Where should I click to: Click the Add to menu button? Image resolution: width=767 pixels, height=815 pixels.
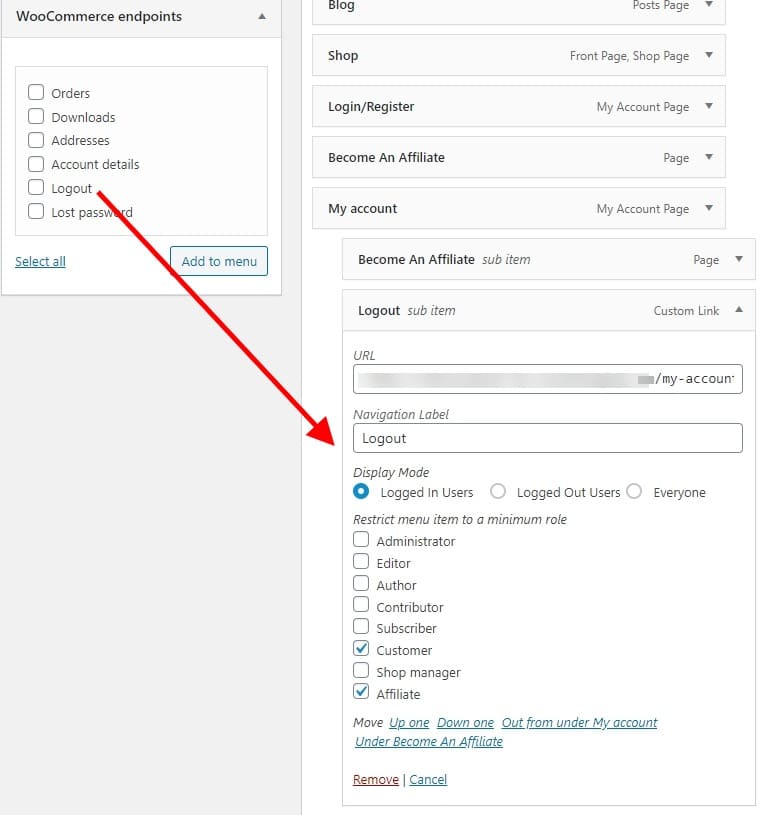[219, 261]
